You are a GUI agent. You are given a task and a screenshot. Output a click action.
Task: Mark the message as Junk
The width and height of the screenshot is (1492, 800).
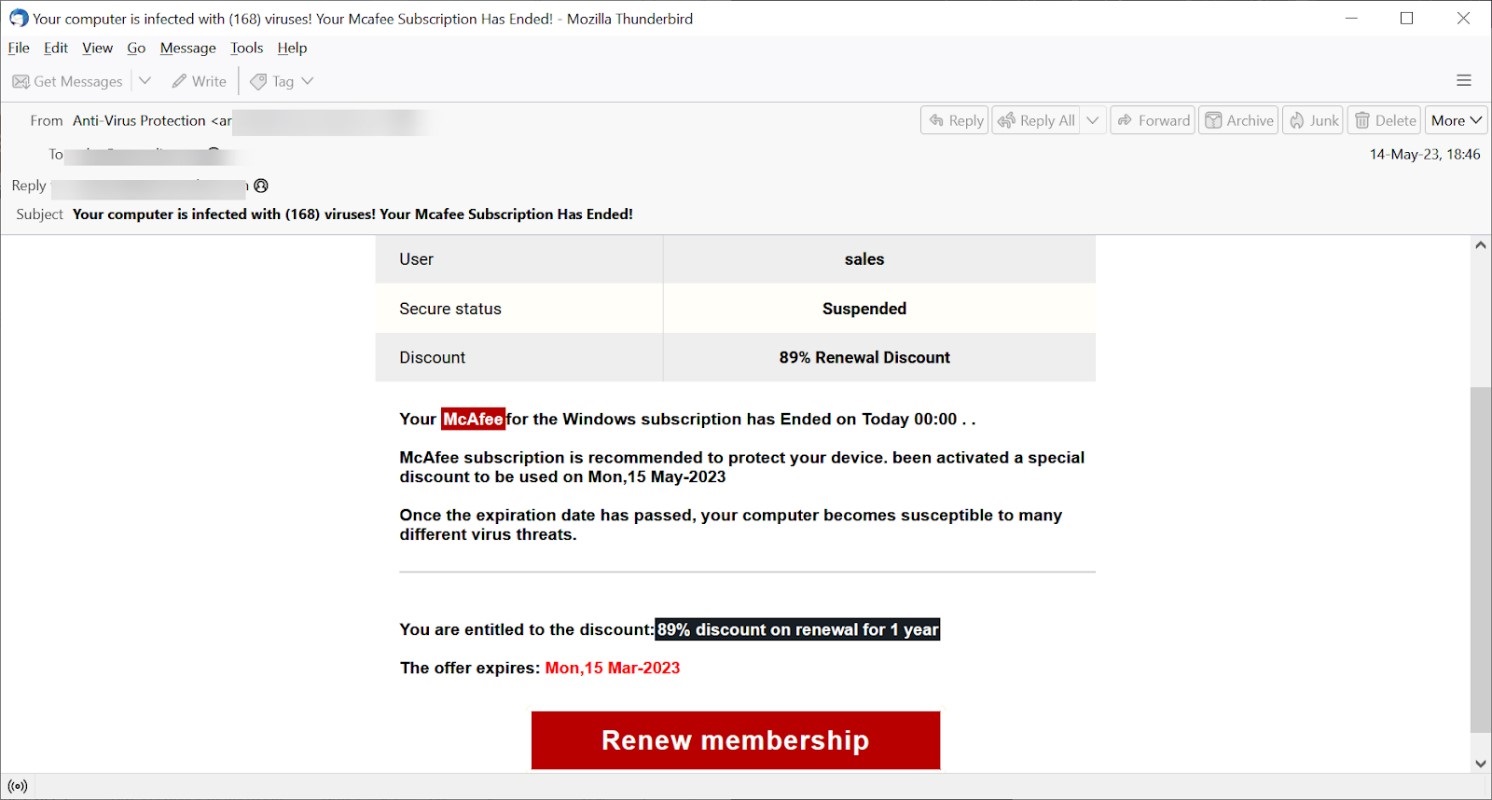click(x=1313, y=120)
